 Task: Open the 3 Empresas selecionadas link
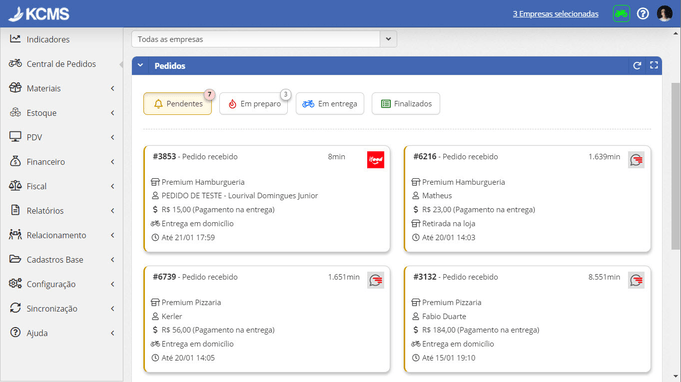tap(555, 14)
